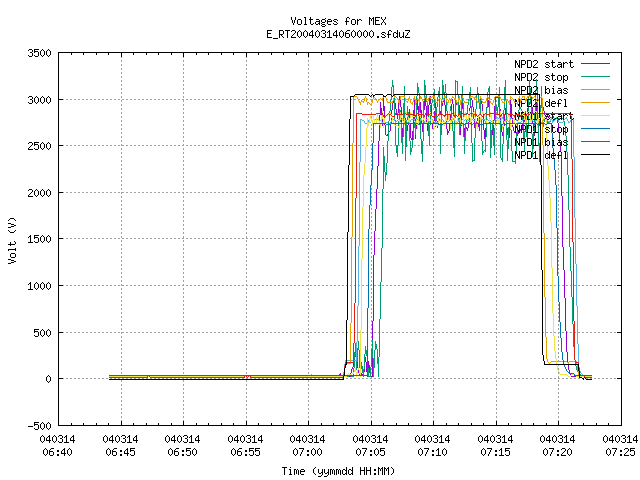Screen dimensions: 640x480
Task: Click the "NPD2 defl" legend label
Action: pos(541,103)
